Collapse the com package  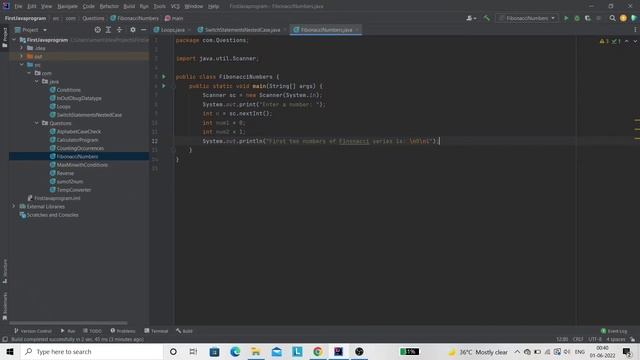point(29,73)
